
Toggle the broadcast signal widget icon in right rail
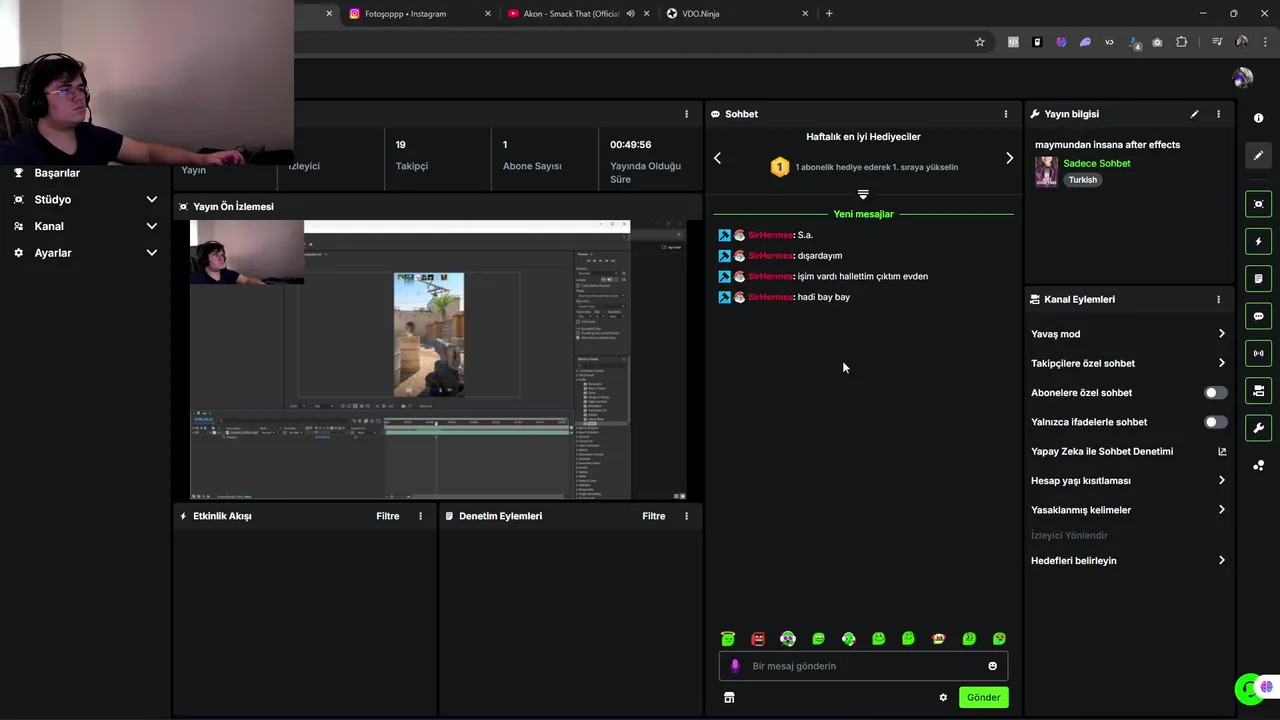(1258, 353)
